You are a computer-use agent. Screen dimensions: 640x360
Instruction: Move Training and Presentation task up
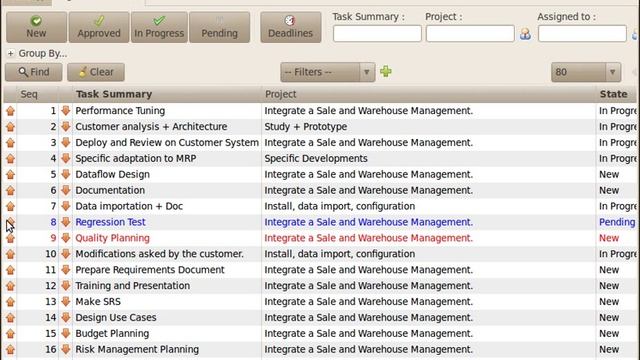tap(10, 286)
